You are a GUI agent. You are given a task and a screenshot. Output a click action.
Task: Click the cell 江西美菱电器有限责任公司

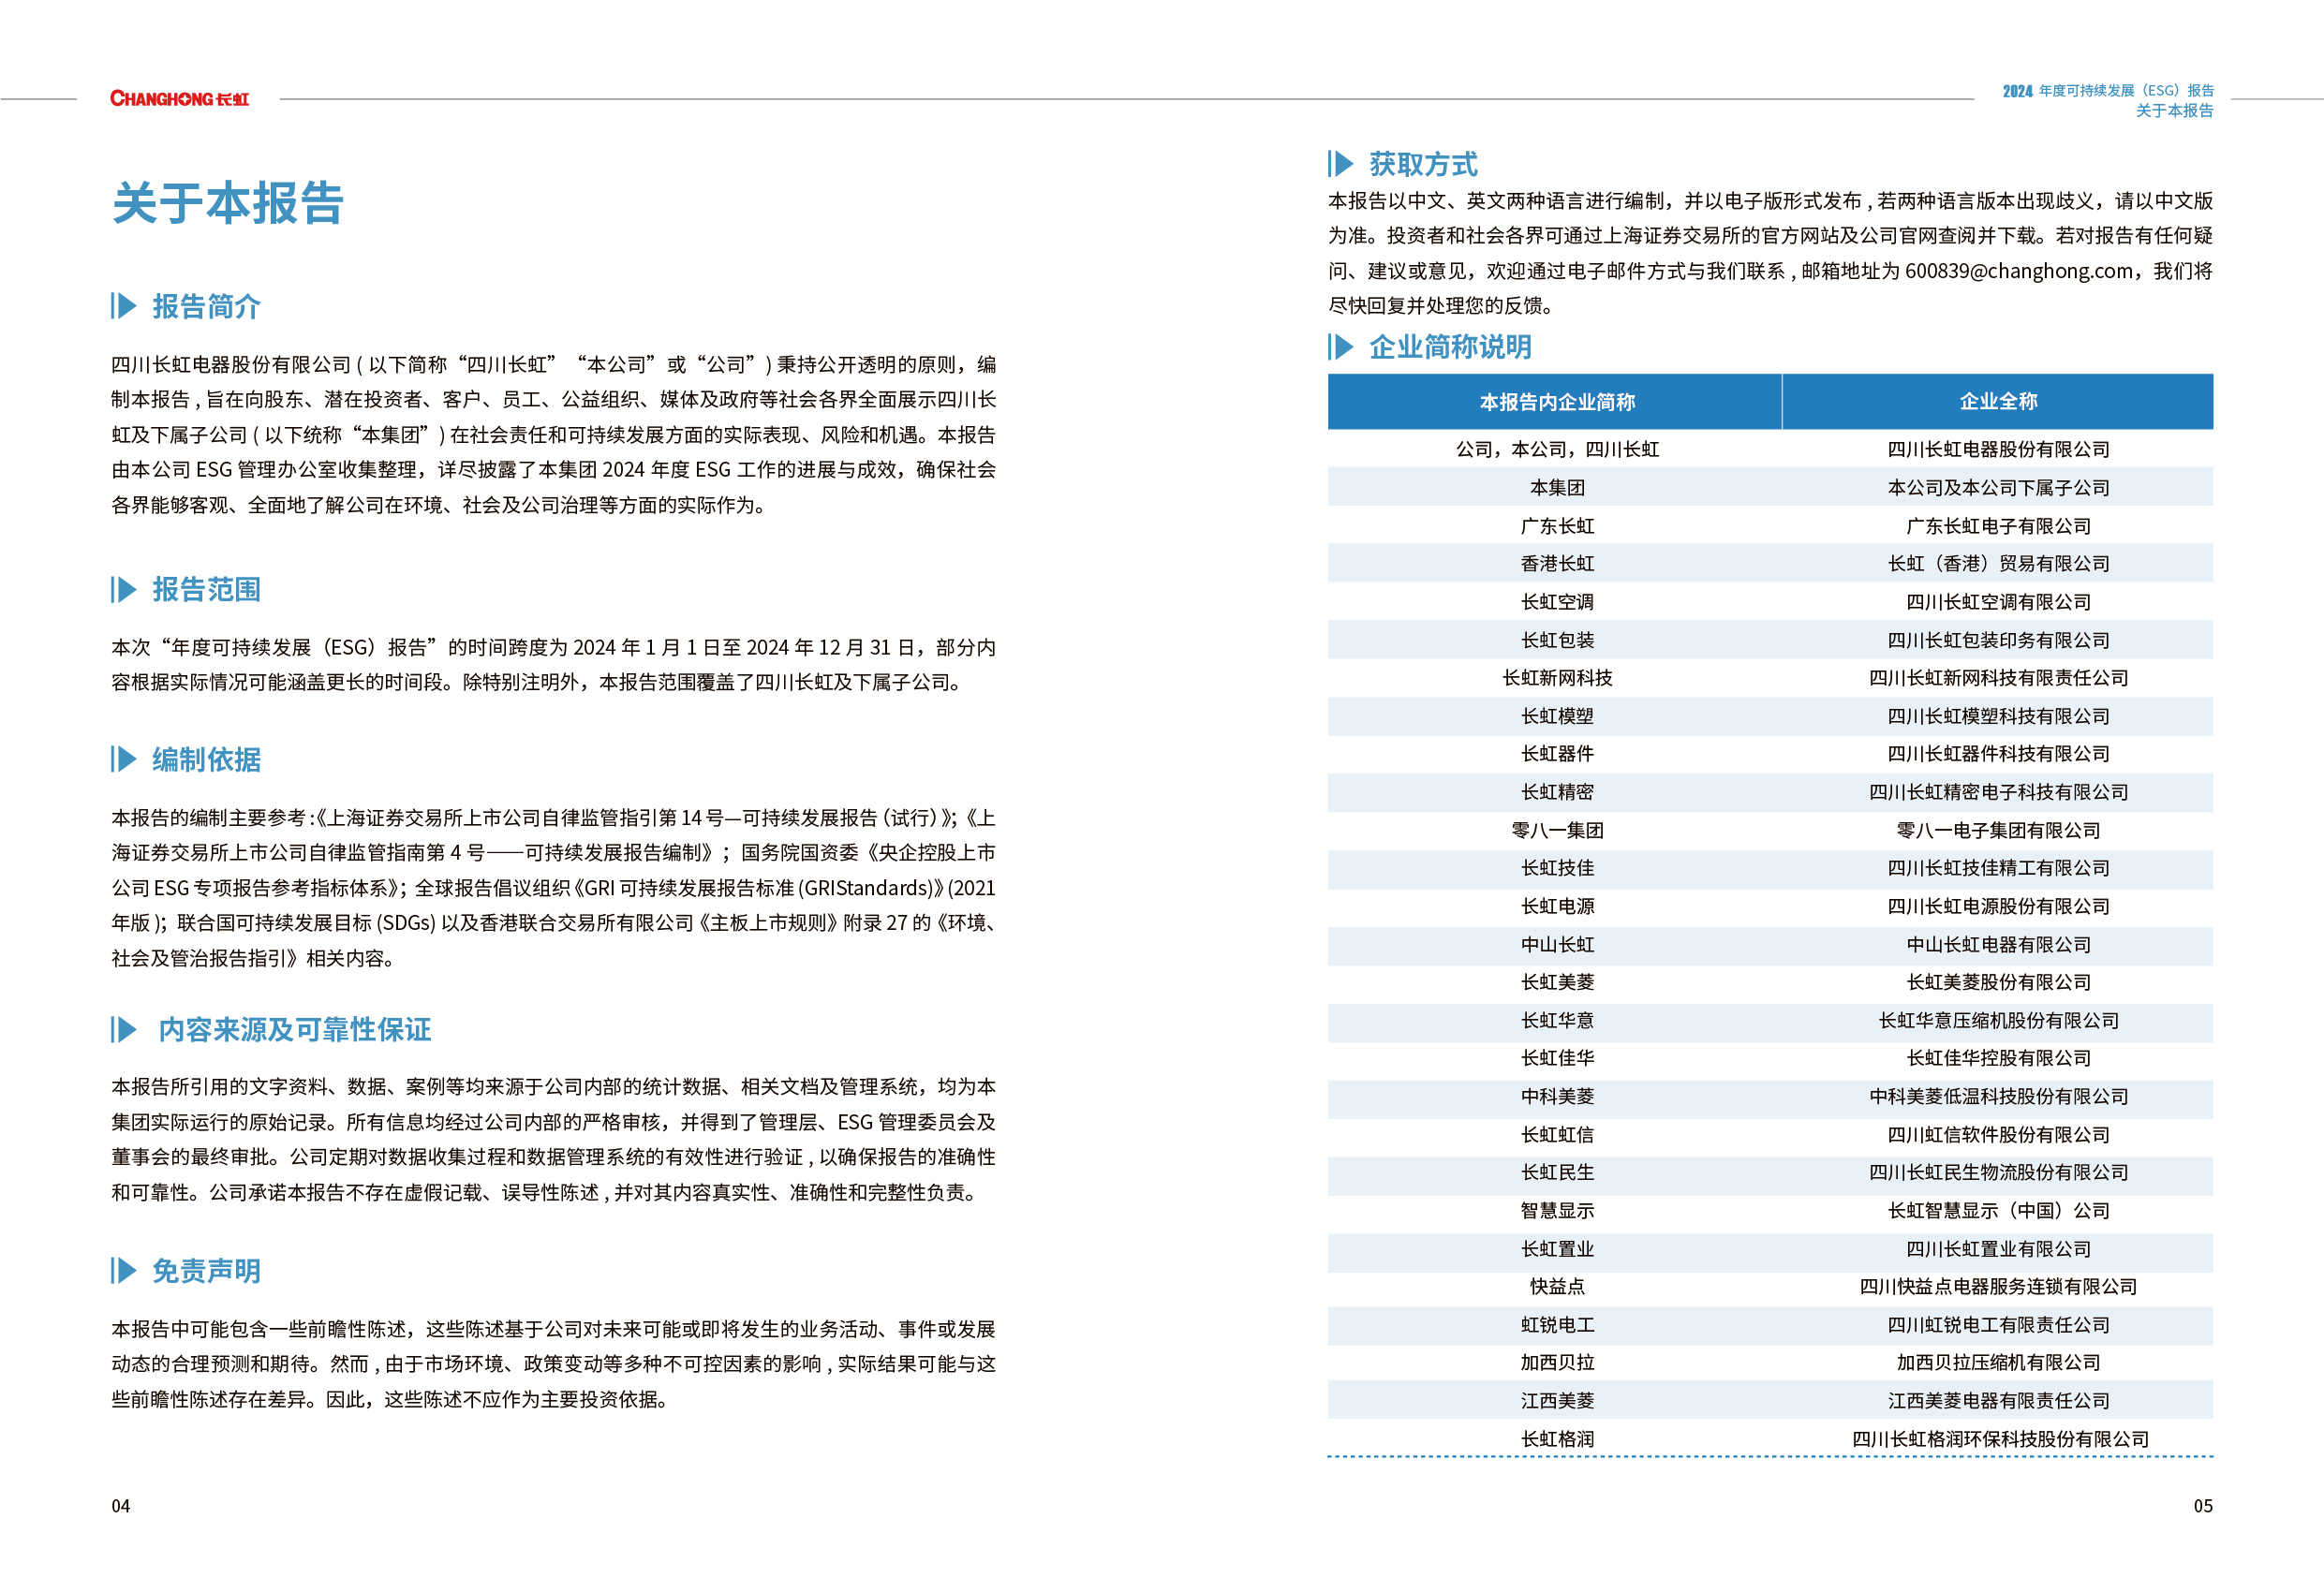1998,1401
